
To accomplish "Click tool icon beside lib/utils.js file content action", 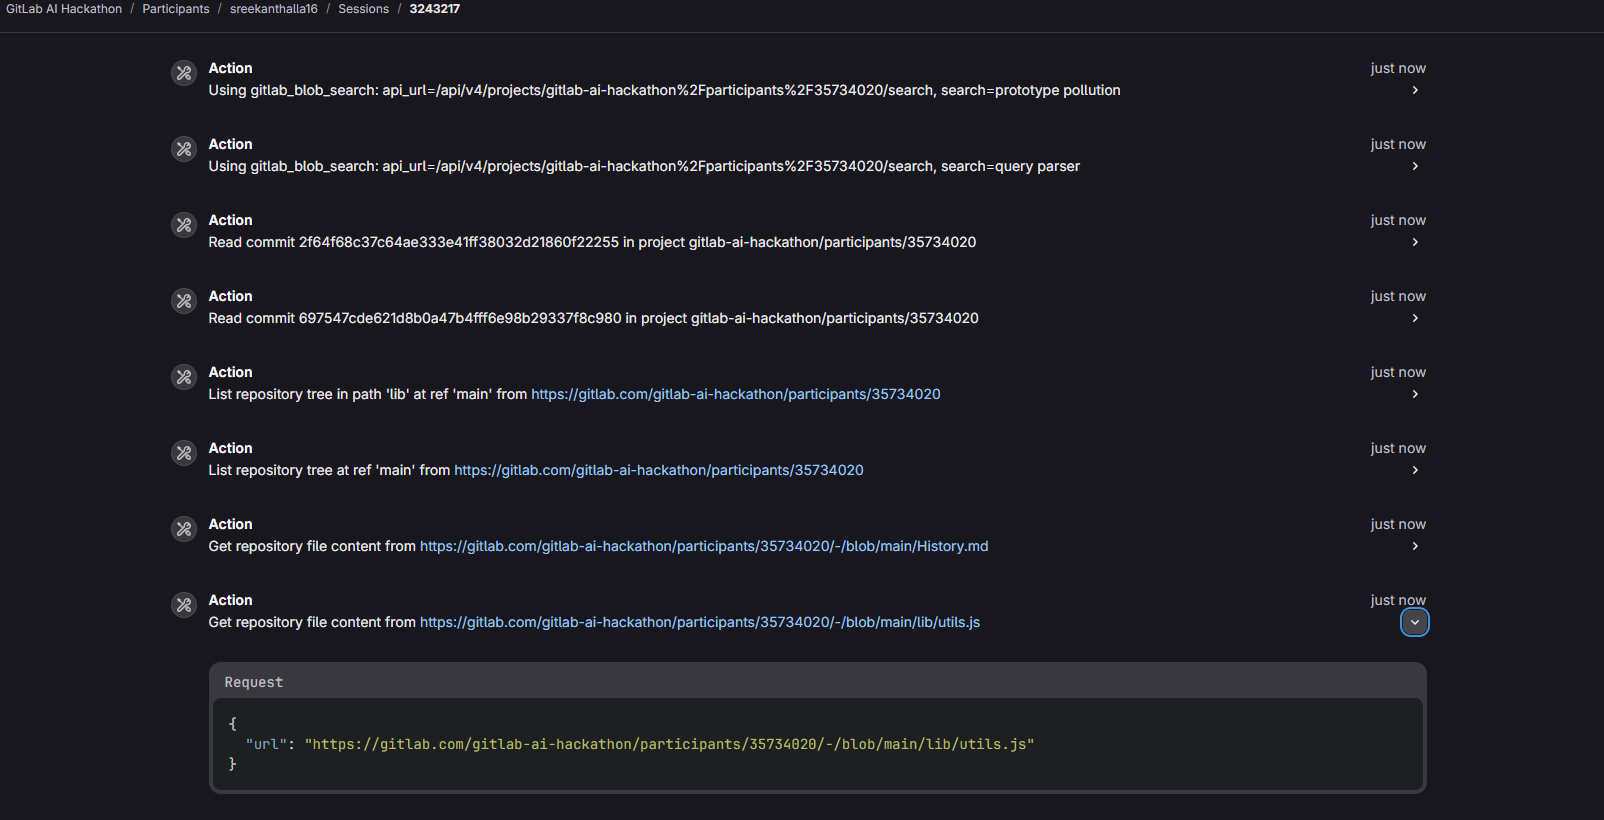I will coord(184,605).
